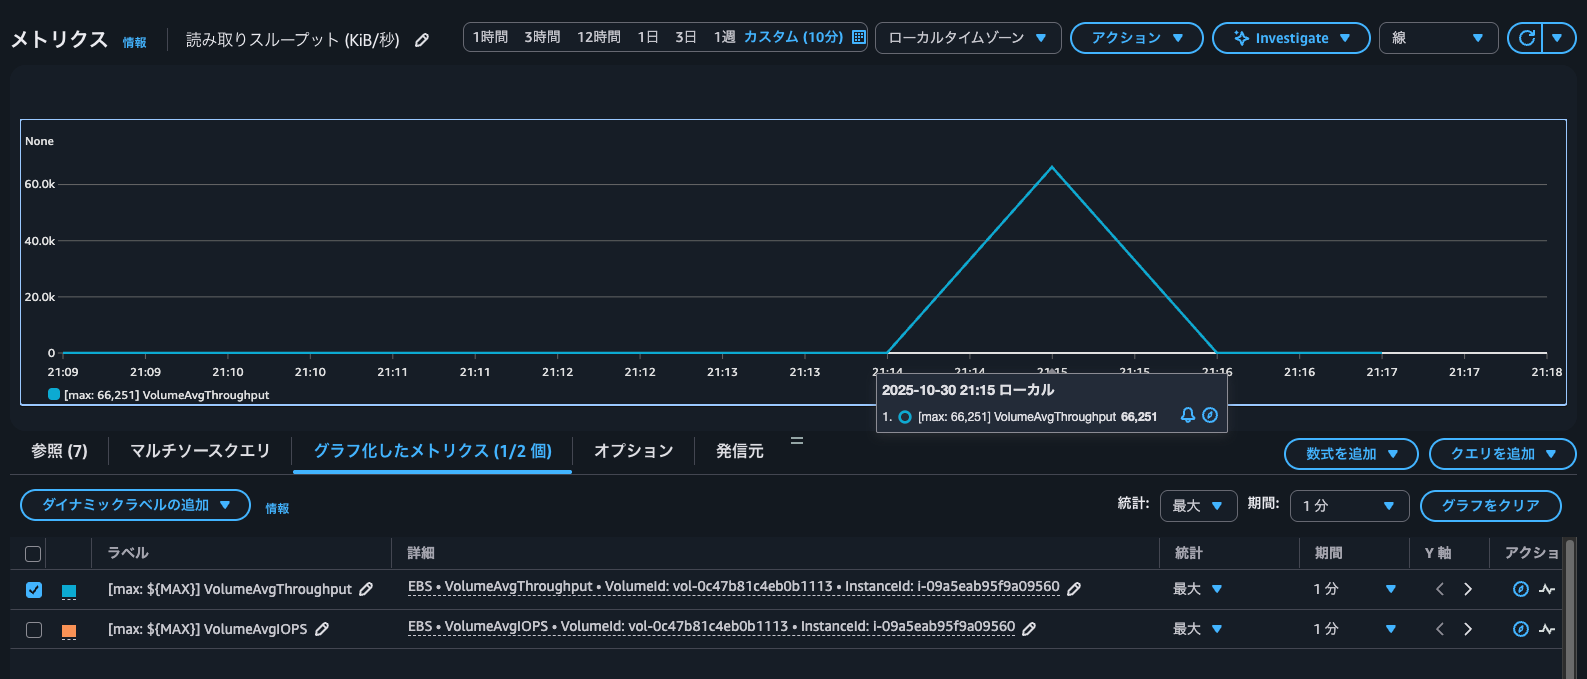Open ダイナミックラベルの追加 dropdown

coord(135,505)
